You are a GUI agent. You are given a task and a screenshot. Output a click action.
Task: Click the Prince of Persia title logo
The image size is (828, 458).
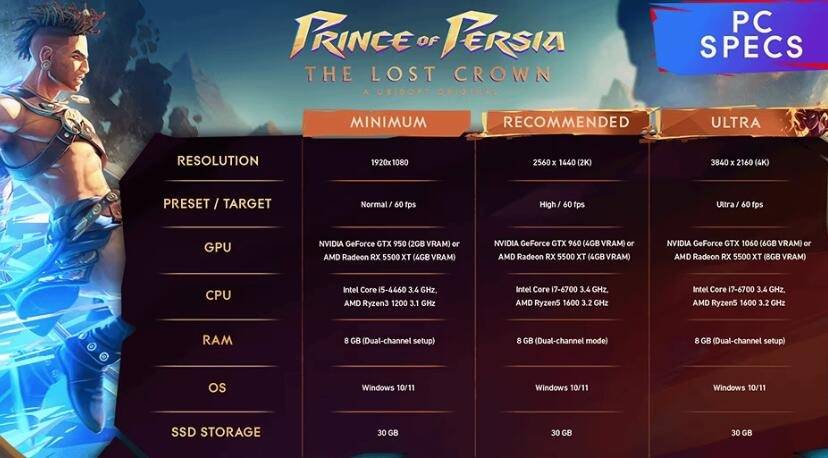[428, 35]
